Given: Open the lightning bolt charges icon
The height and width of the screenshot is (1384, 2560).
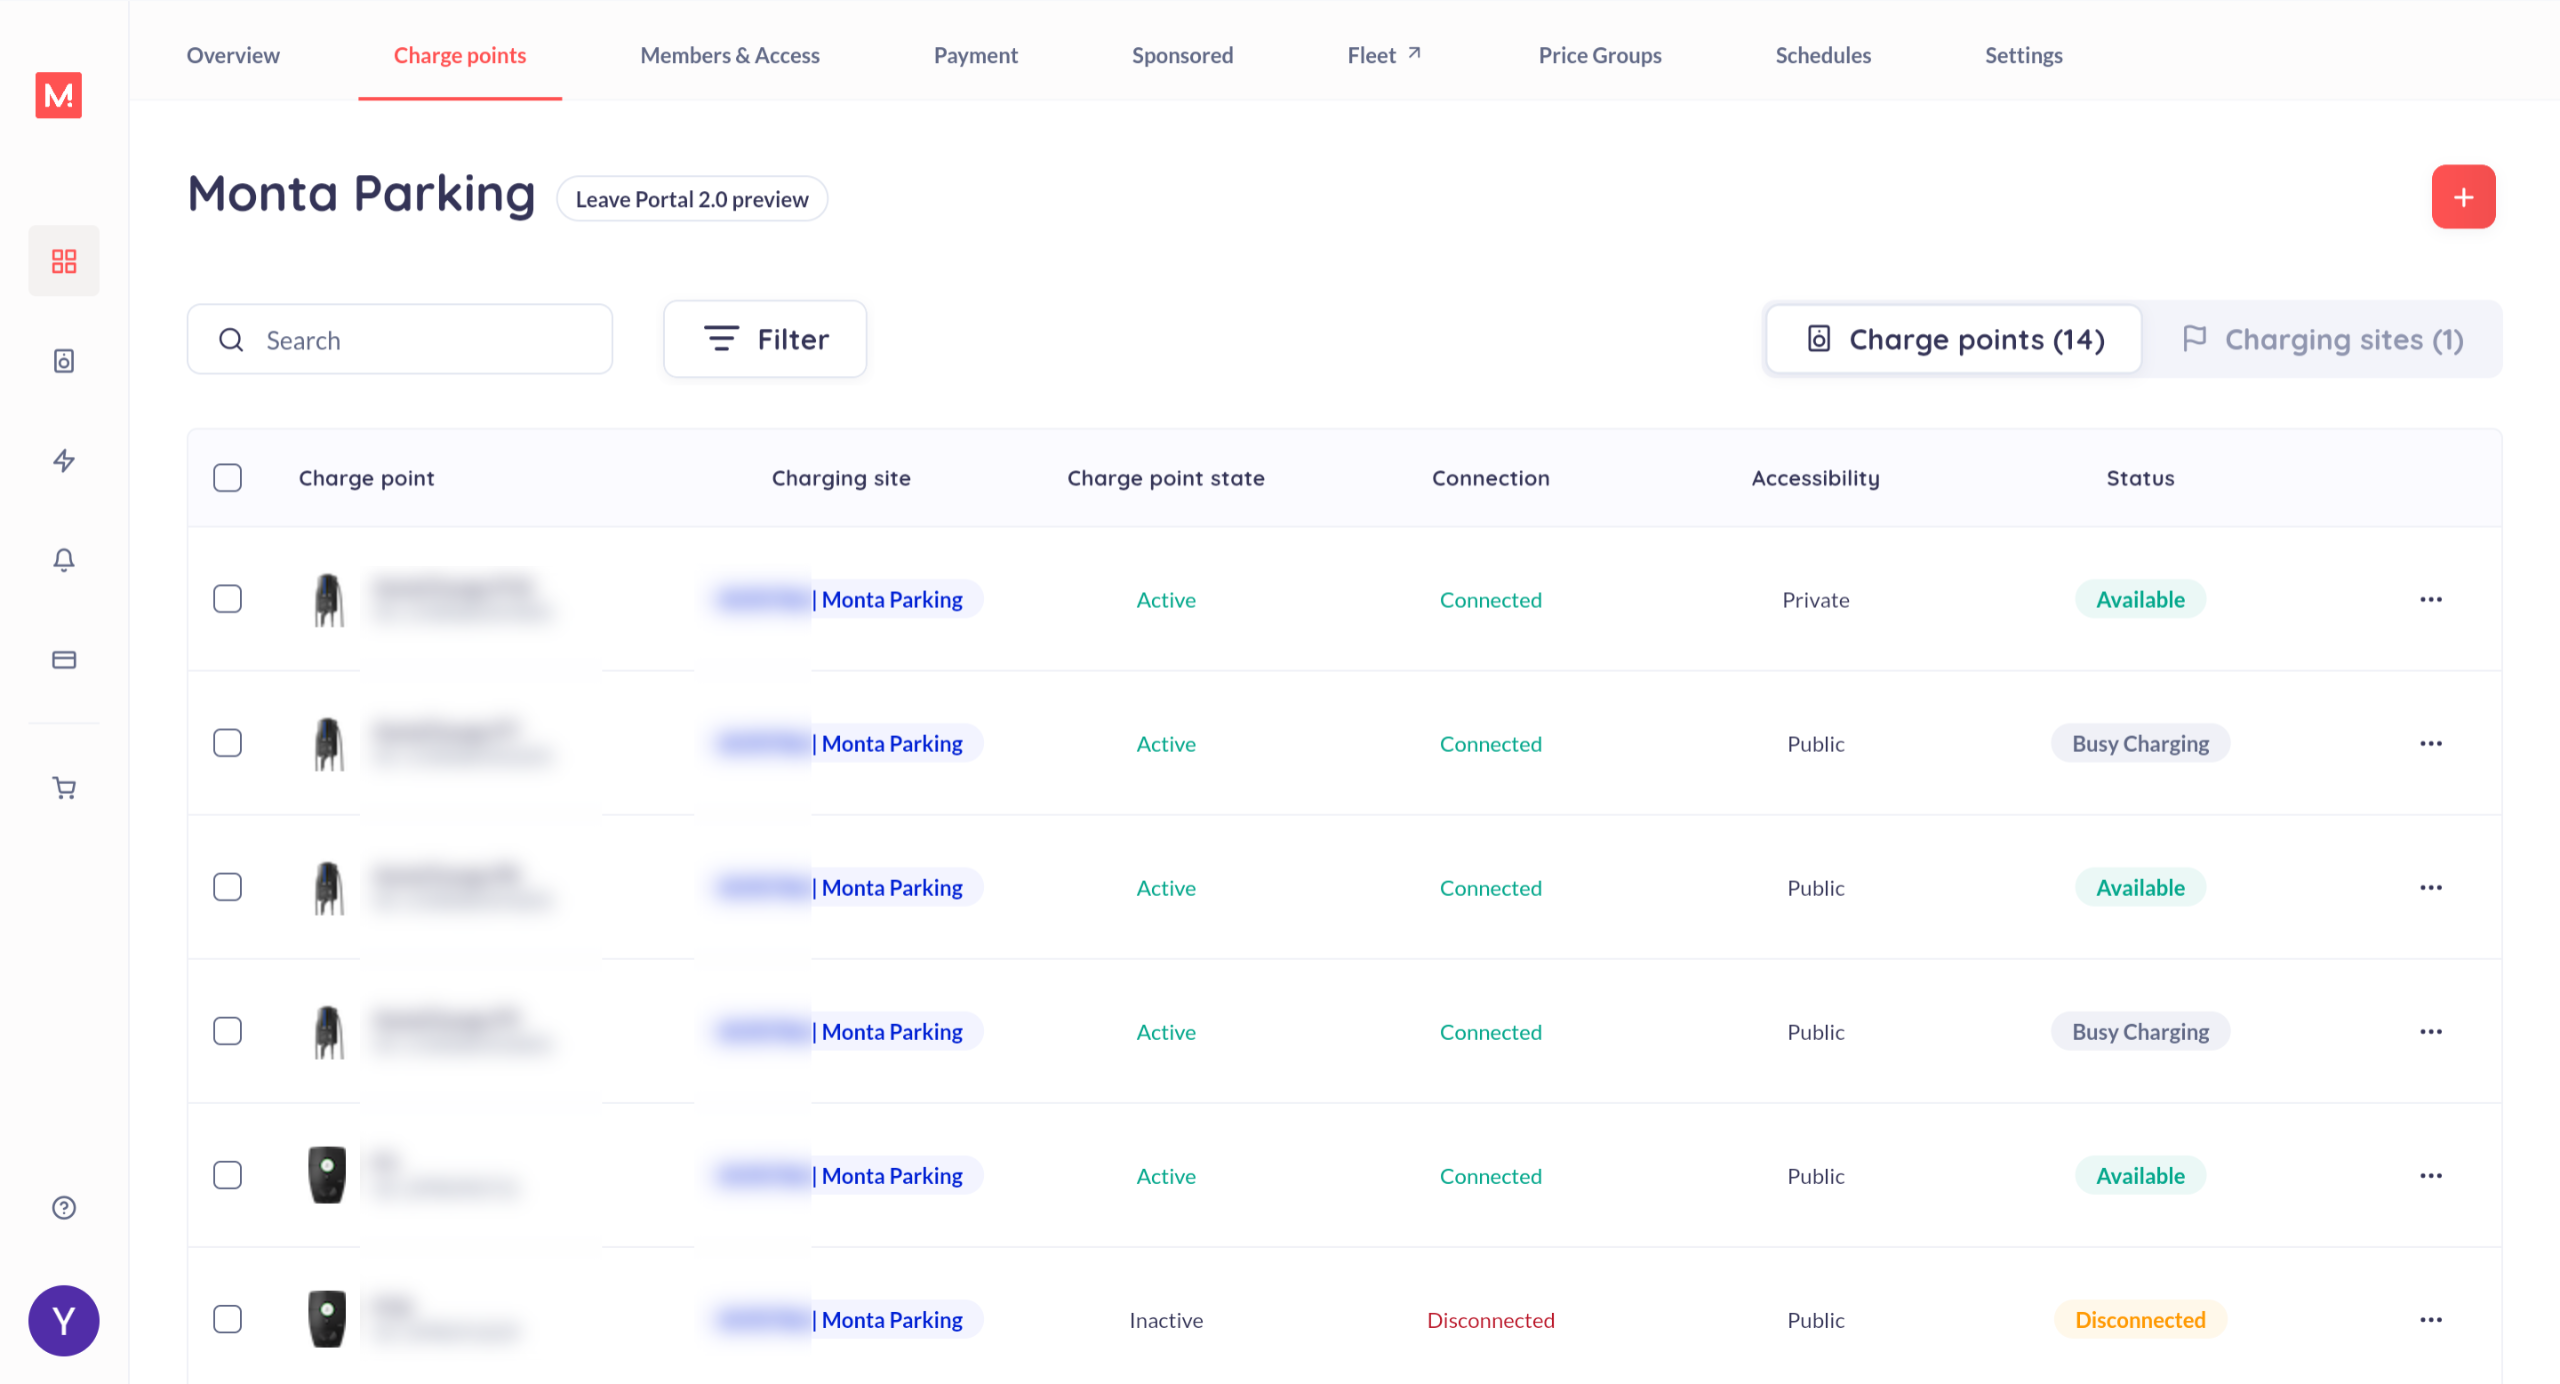Looking at the screenshot, I should click(x=64, y=460).
